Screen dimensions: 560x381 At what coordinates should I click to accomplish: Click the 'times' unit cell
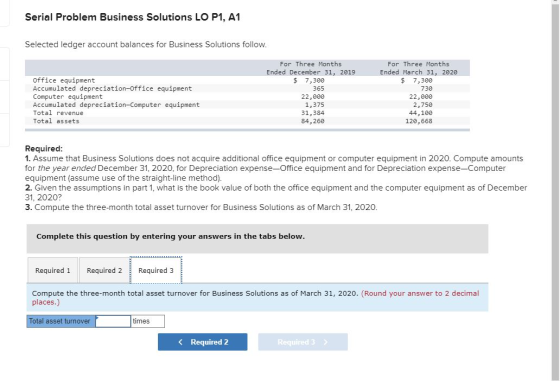(x=148, y=321)
